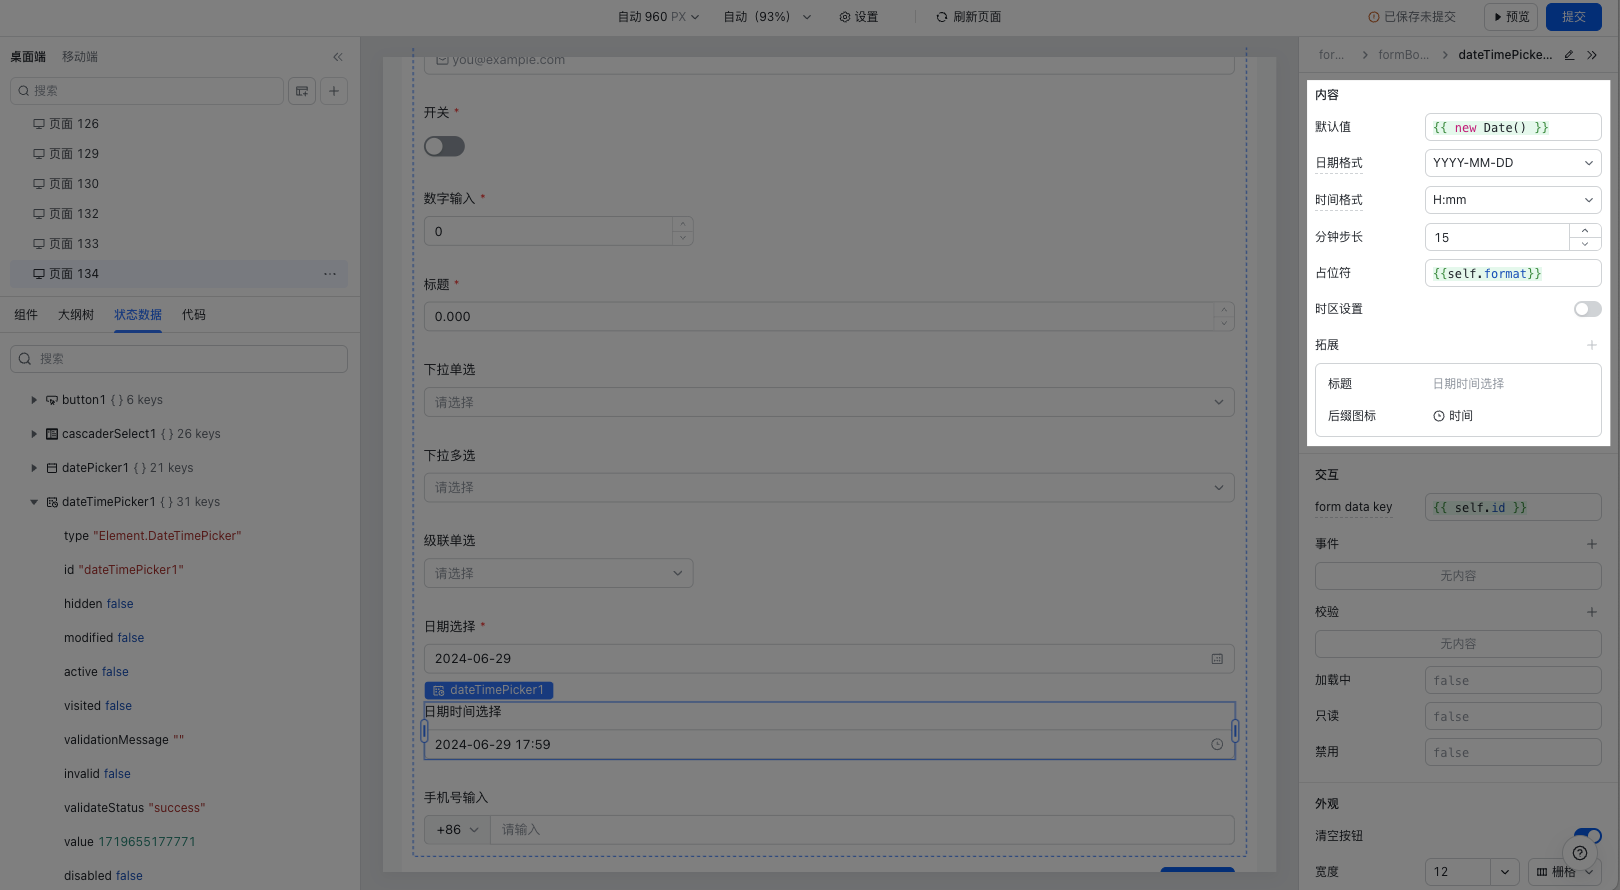The width and height of the screenshot is (1620, 890).
Task: Click the formBo... breadcrumb link
Action: click(1403, 55)
